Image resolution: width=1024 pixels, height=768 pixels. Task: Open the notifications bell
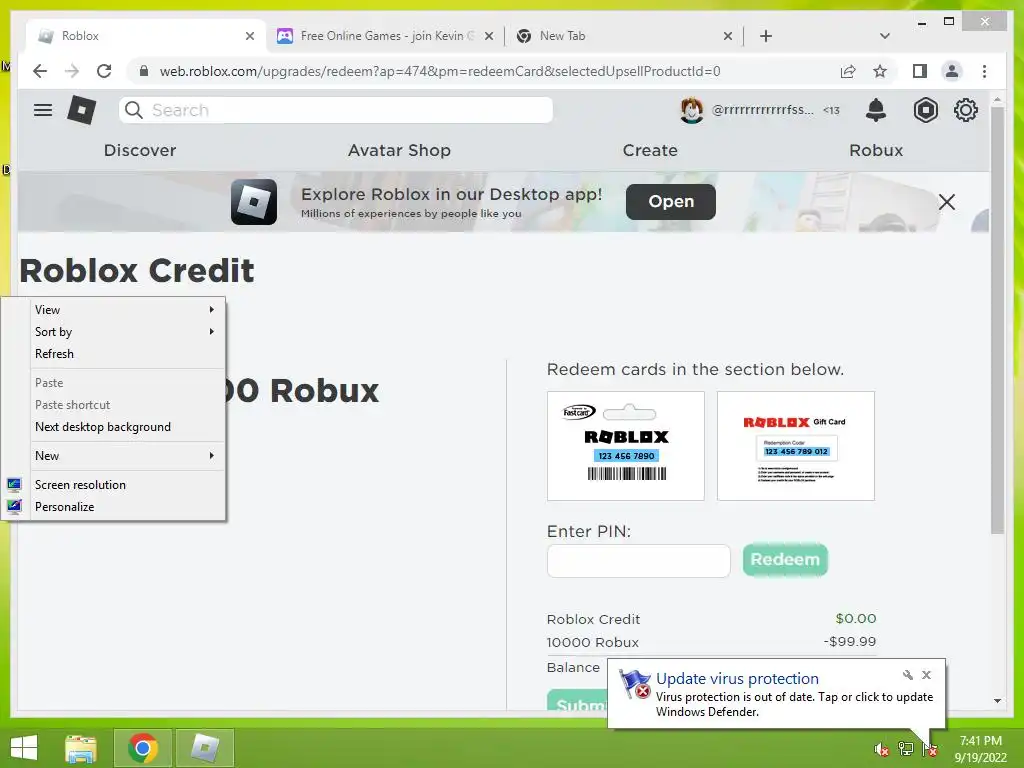coord(876,110)
